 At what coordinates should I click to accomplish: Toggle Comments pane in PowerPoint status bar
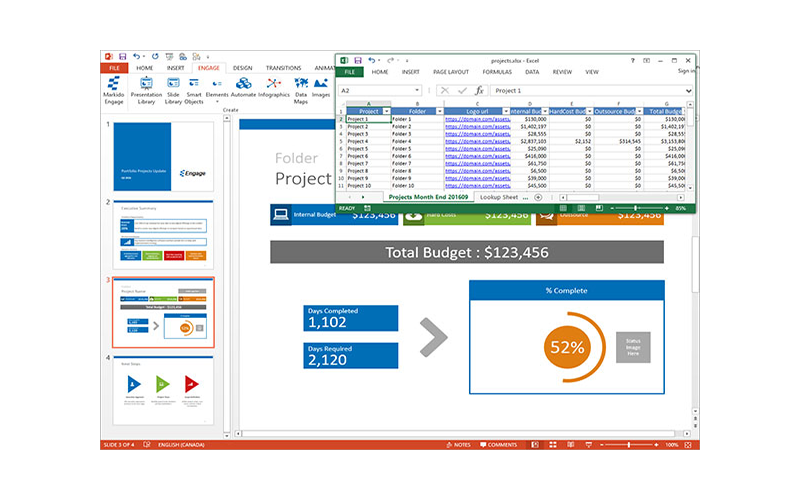click(498, 445)
